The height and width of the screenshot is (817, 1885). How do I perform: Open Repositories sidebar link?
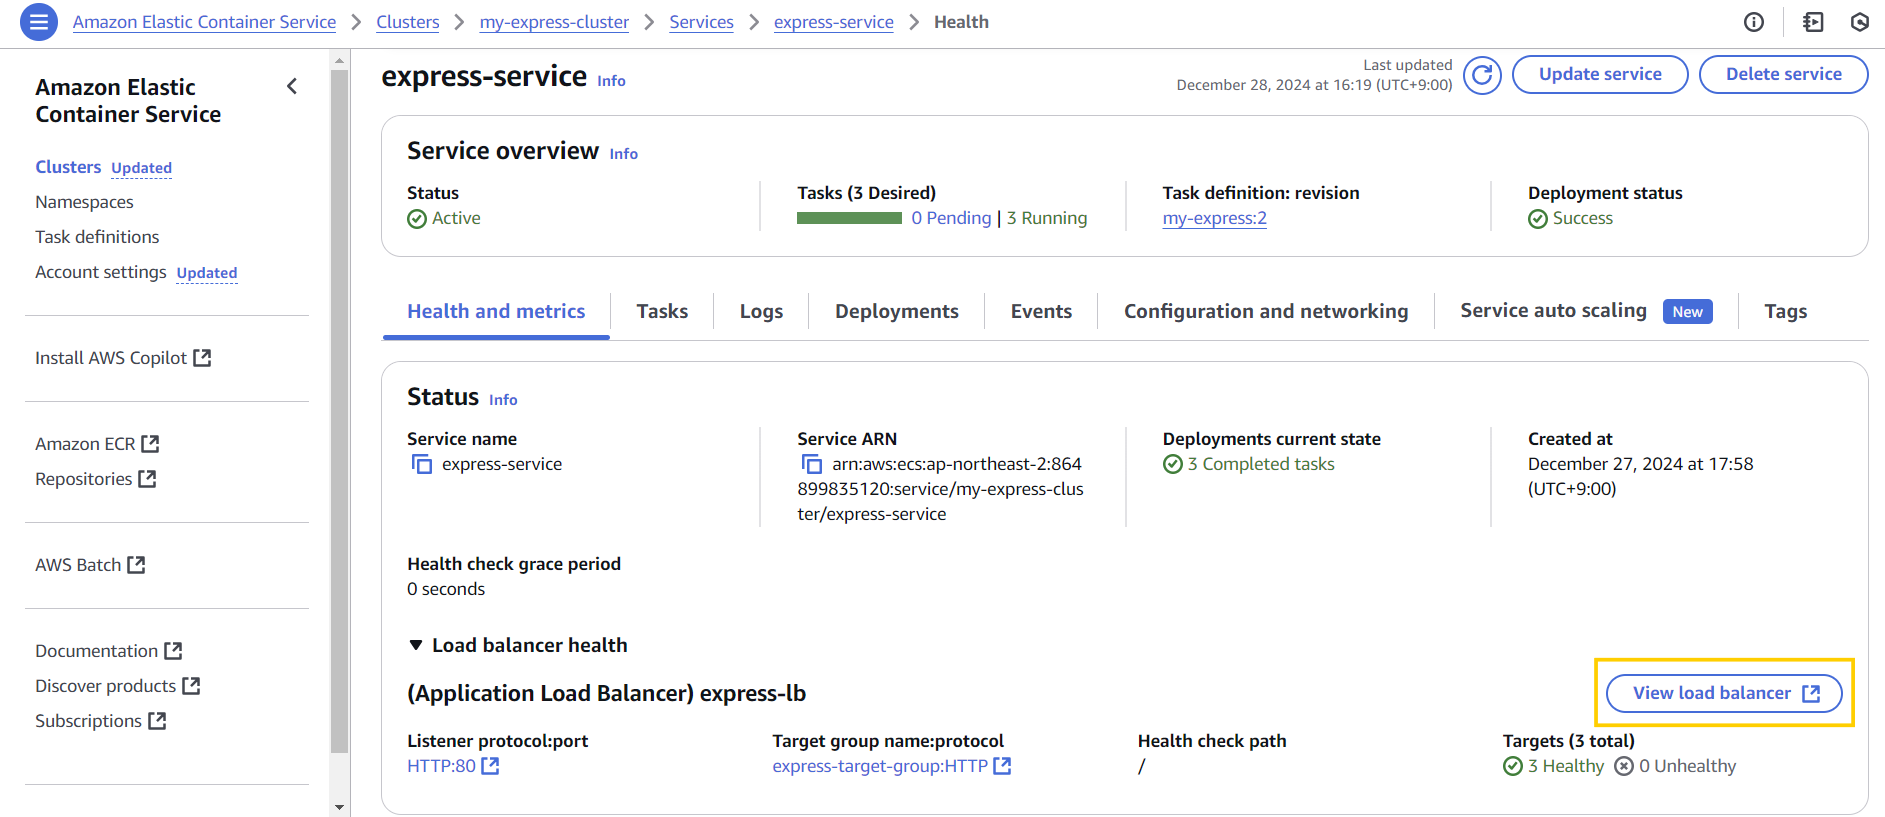(83, 479)
